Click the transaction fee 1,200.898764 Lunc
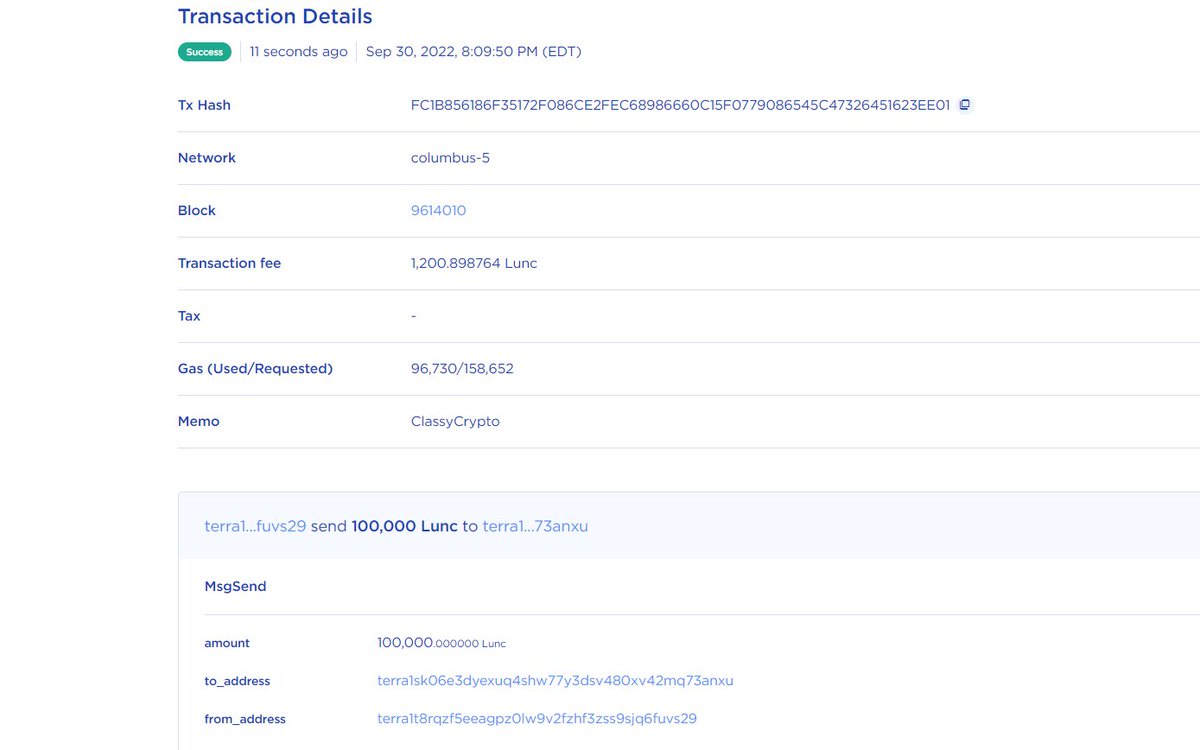Image resolution: width=1200 pixels, height=750 pixels. click(x=474, y=263)
